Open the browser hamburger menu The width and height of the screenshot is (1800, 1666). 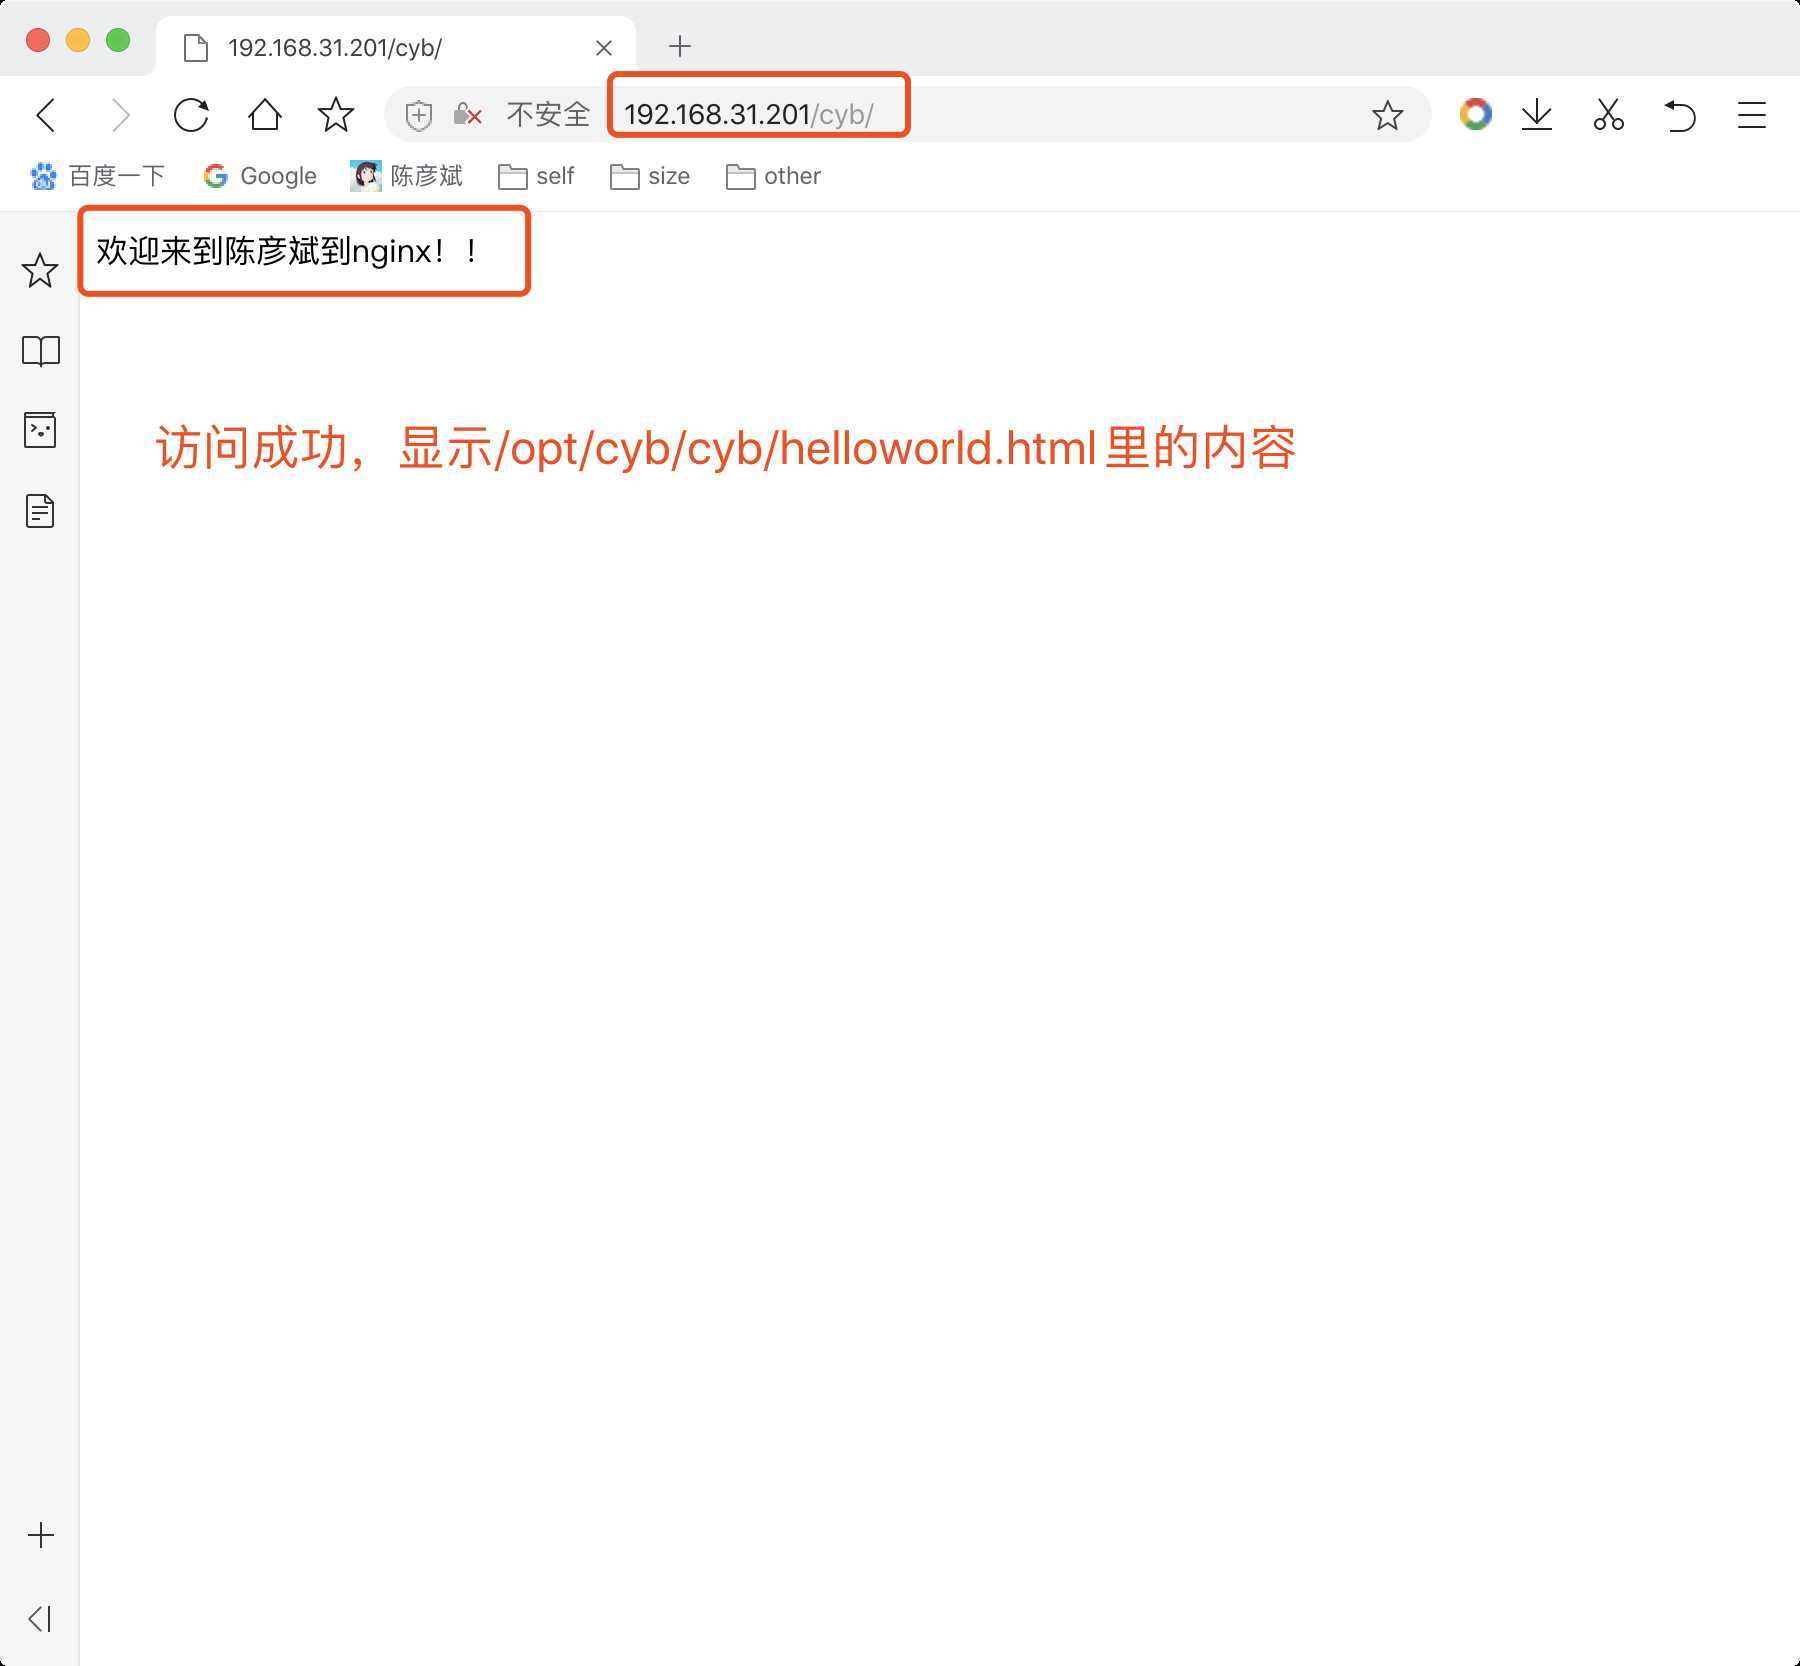pos(1752,115)
